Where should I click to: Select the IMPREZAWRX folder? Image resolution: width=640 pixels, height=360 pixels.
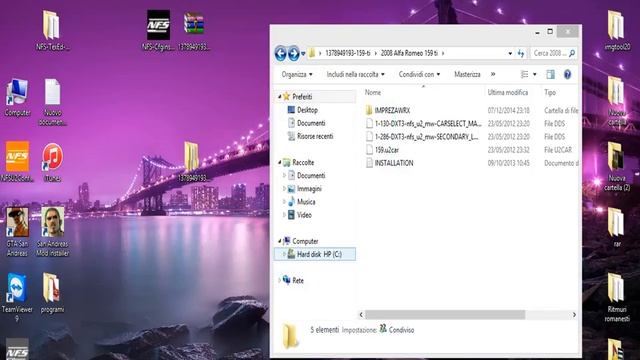point(392,110)
